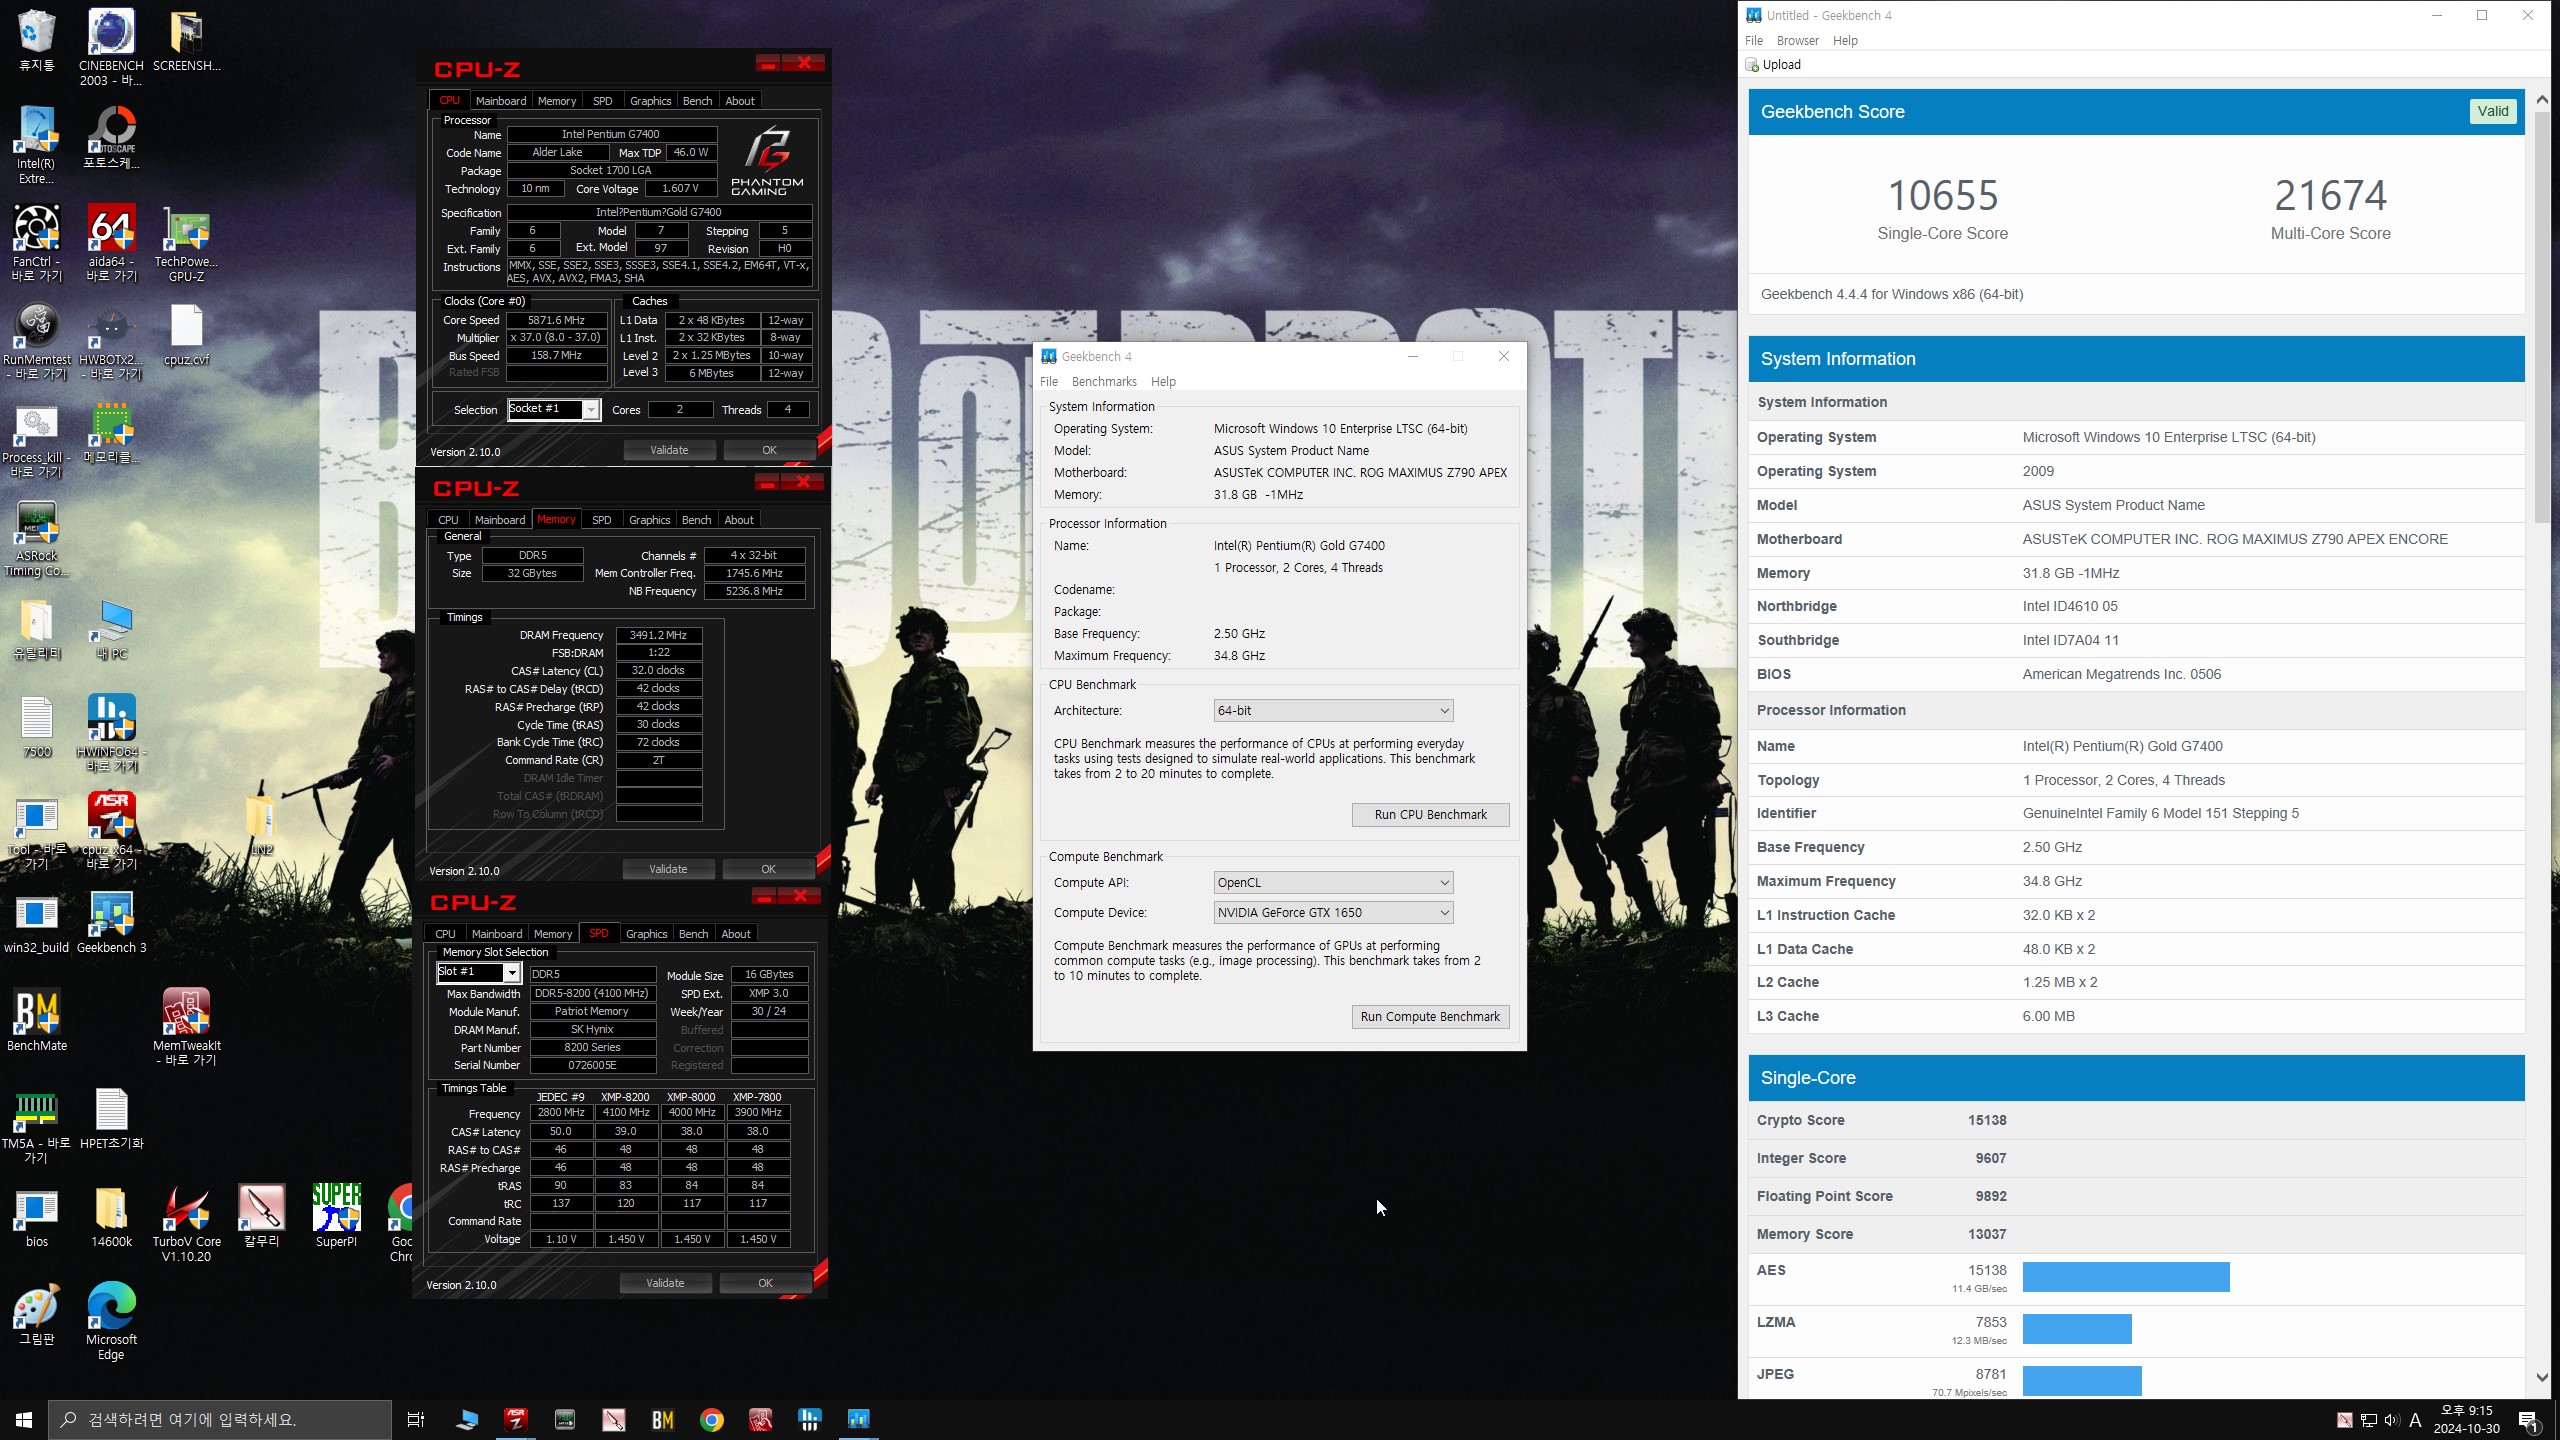Select the BenchMate desktop shortcut
Viewport: 2560px width, 1440px height.
[x=36, y=1020]
